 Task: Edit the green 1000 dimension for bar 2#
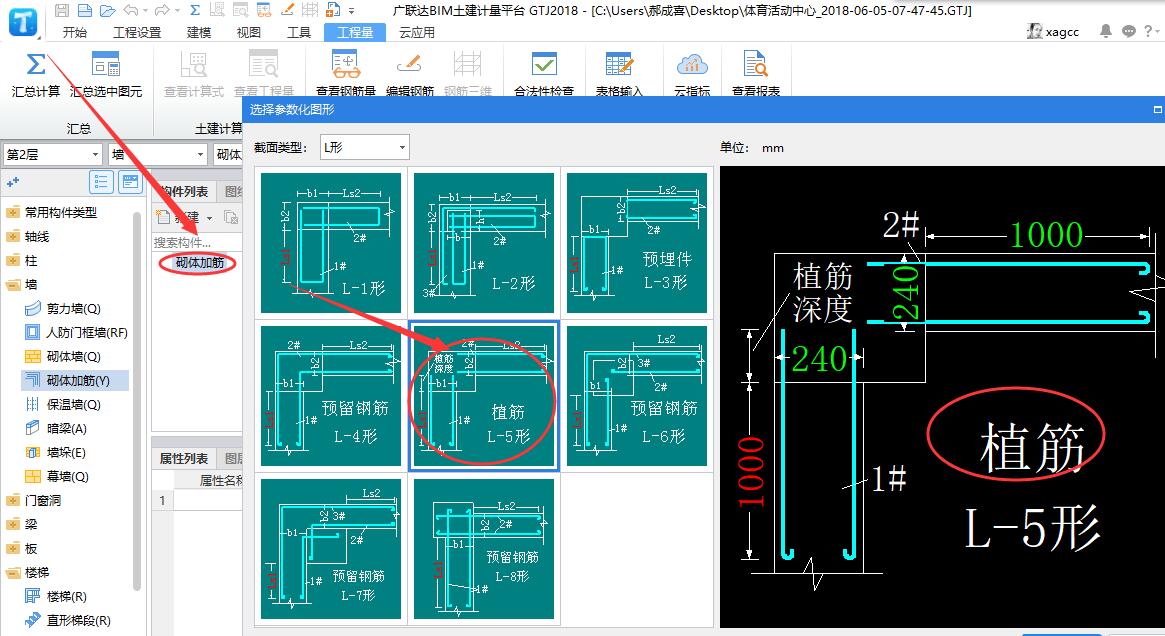[x=1046, y=236]
